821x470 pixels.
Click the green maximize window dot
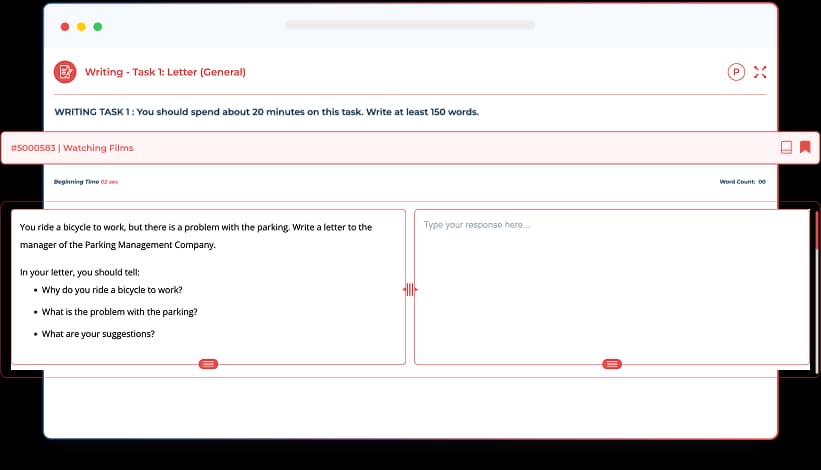click(x=98, y=26)
